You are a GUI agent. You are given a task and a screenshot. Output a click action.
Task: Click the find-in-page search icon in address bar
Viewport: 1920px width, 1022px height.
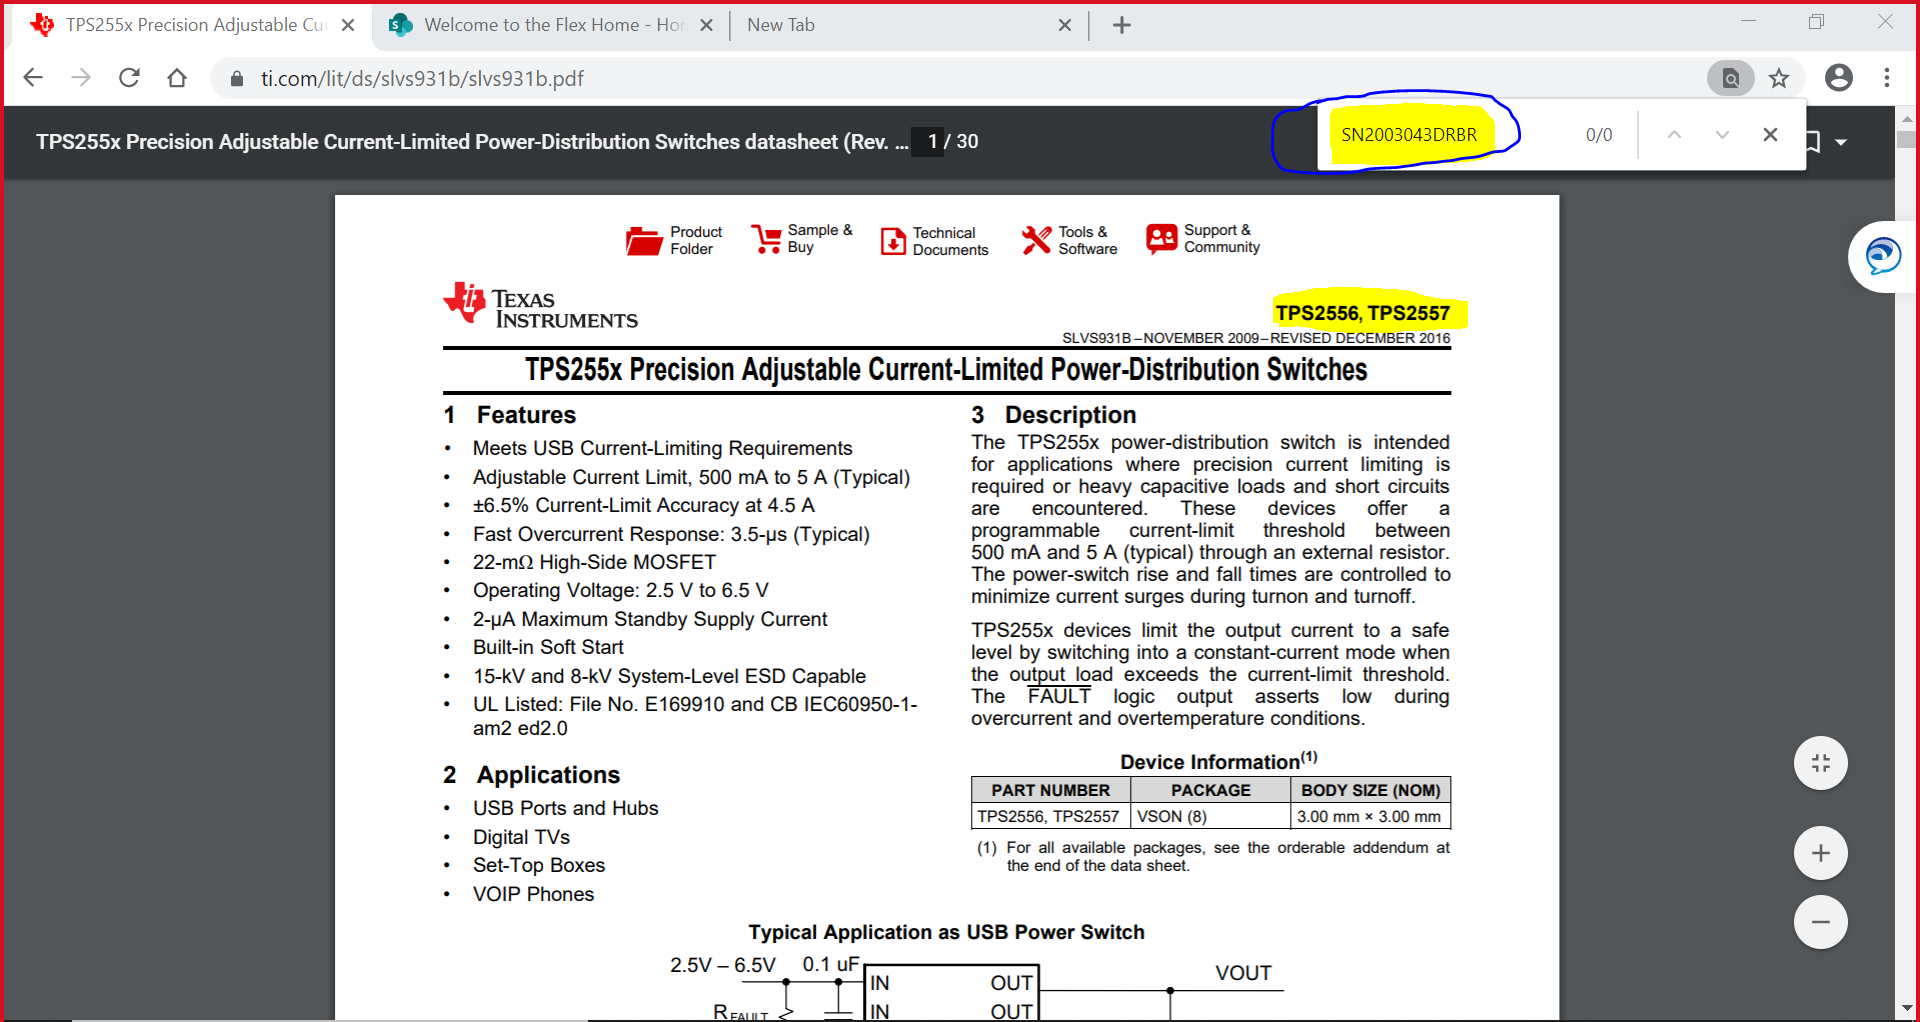tap(1731, 78)
